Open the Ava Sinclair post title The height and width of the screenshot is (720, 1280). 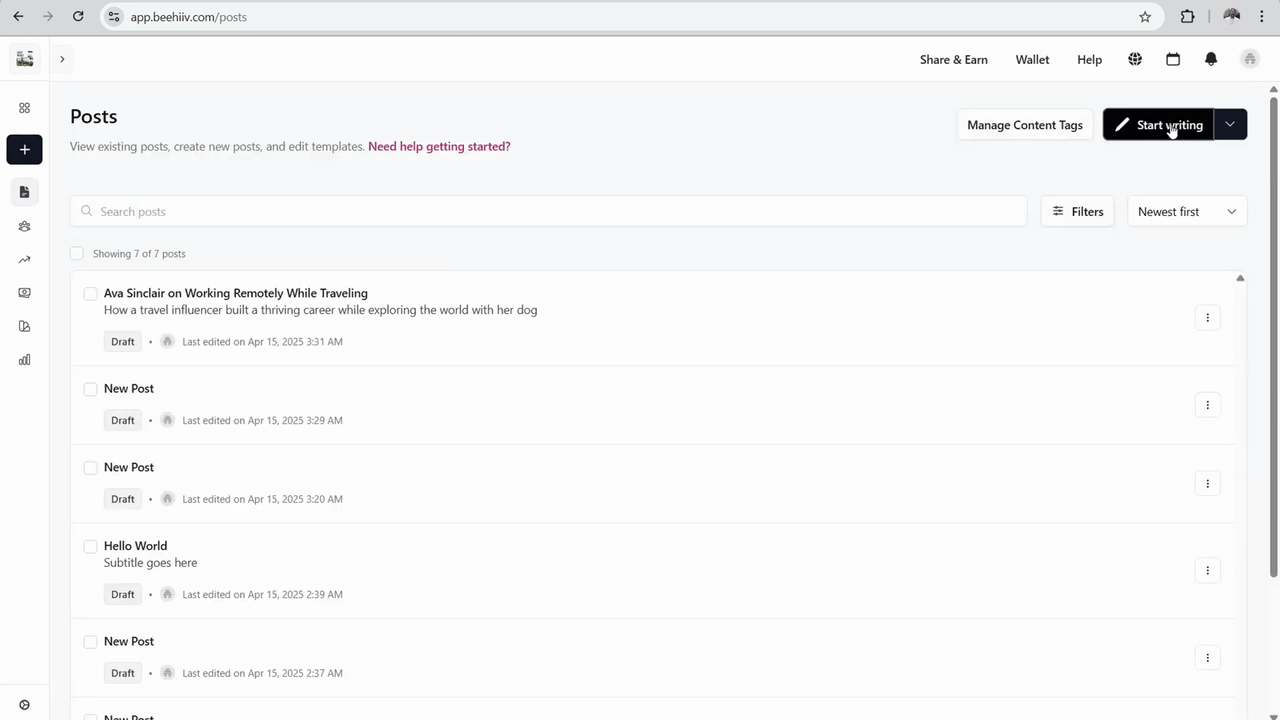236,293
